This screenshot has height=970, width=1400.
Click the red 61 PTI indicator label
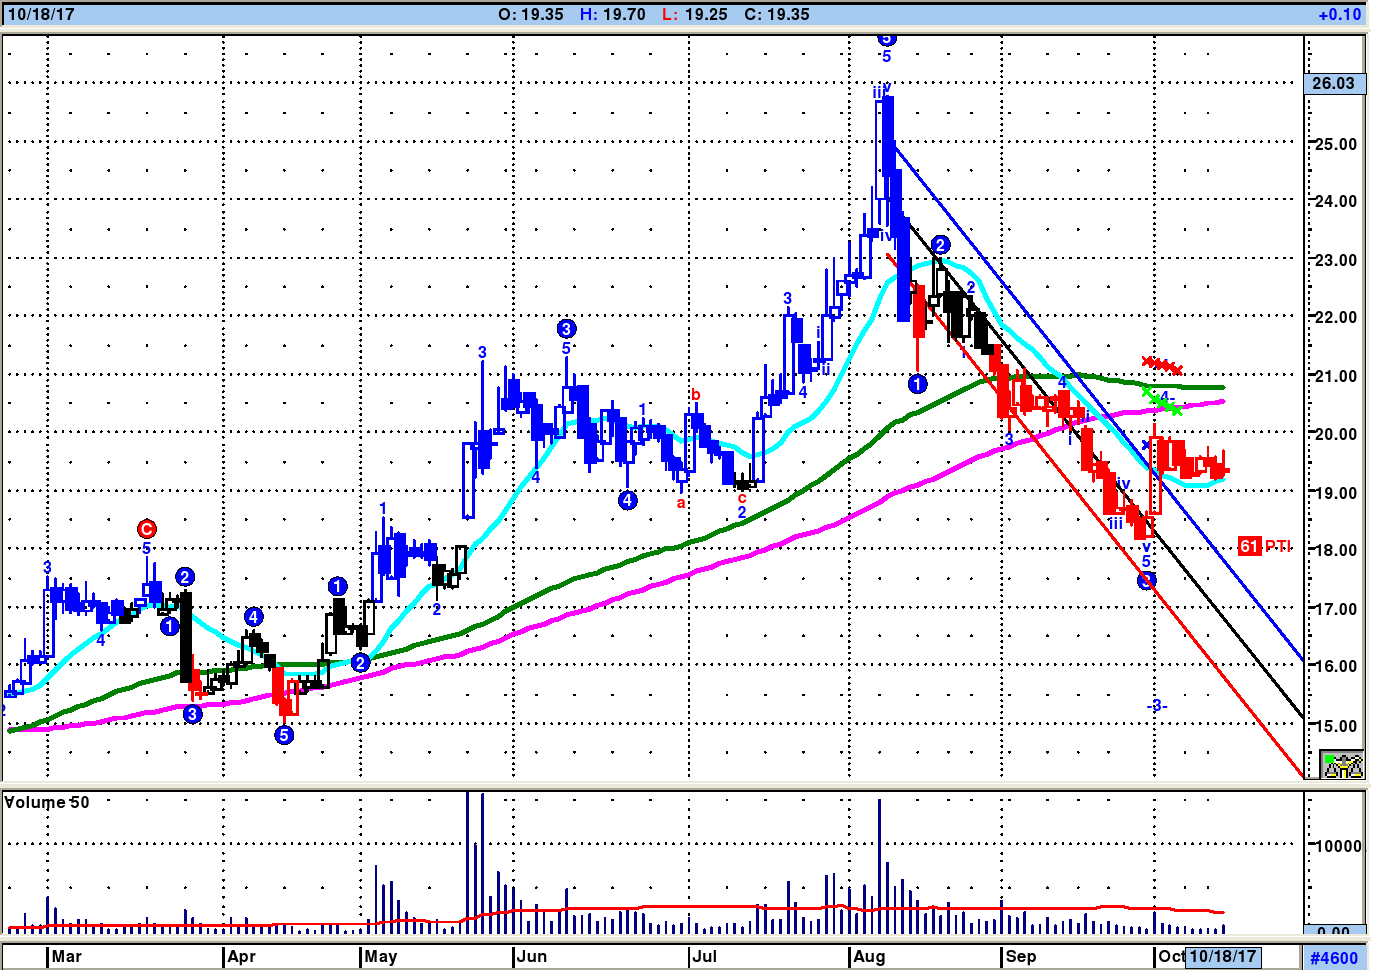tap(1265, 546)
